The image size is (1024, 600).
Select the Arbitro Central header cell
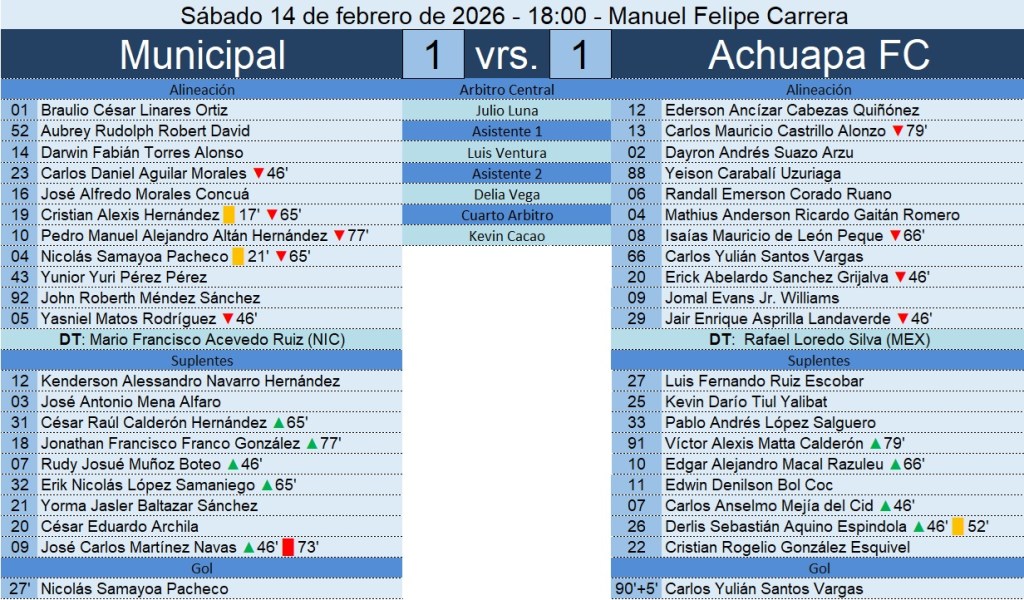pos(506,90)
